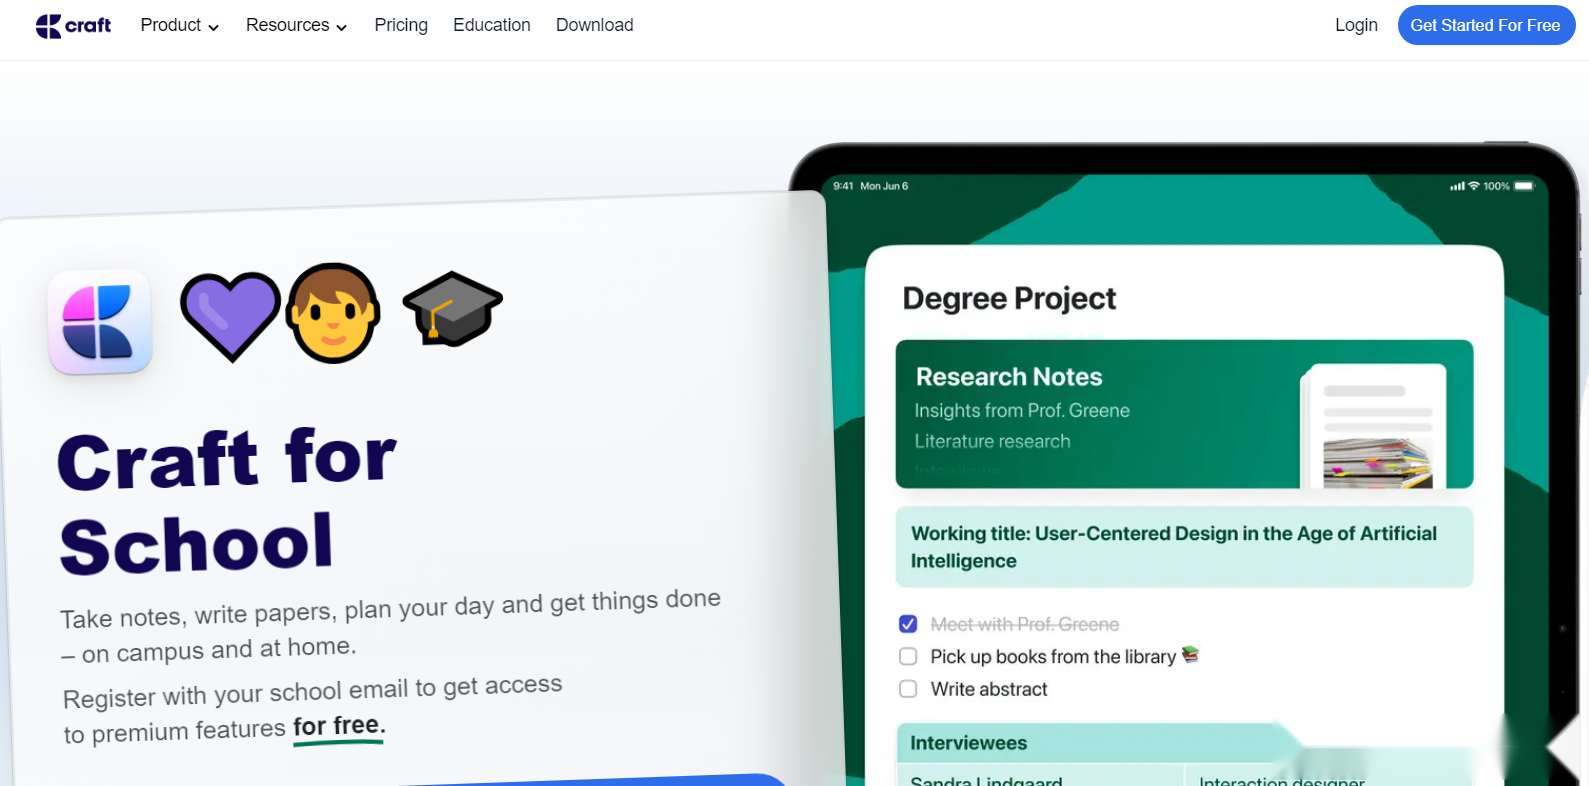Screen dimensions: 1589x786
Task: Click the 9:41 time in tablet status bar
Action: (843, 186)
